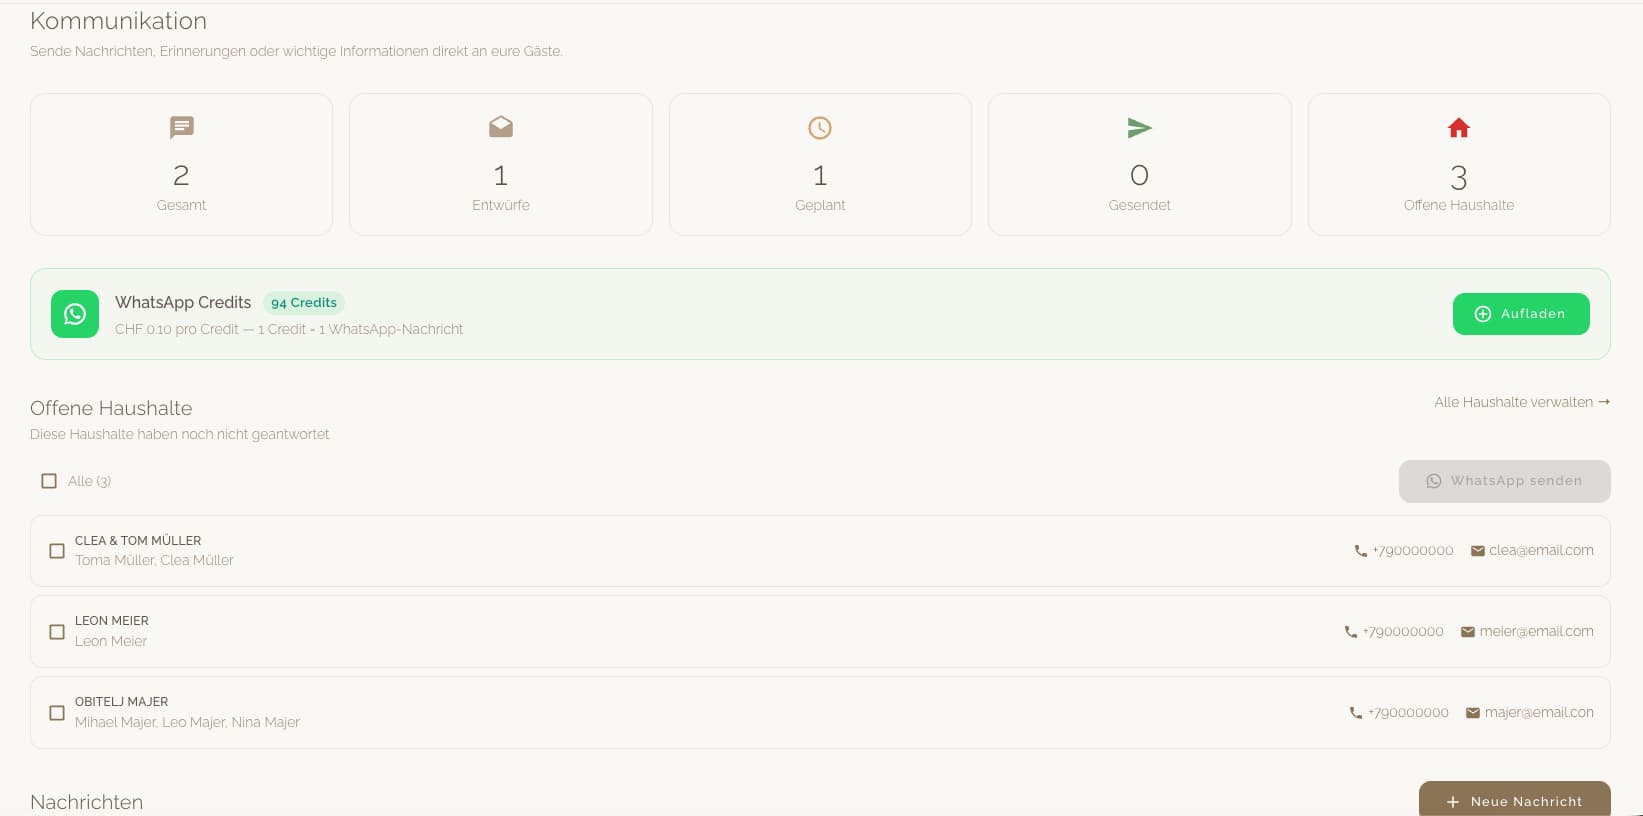Click the clock icon above Geplant
The width and height of the screenshot is (1643, 816).
click(x=820, y=128)
